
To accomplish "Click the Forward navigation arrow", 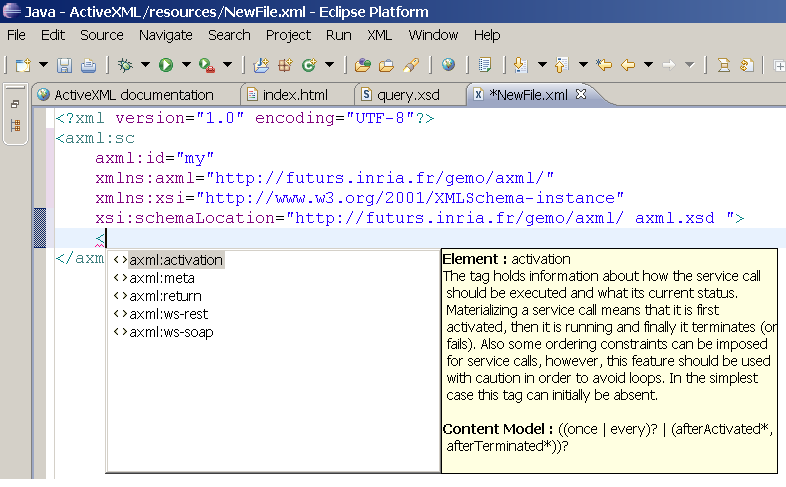I will [x=669, y=65].
